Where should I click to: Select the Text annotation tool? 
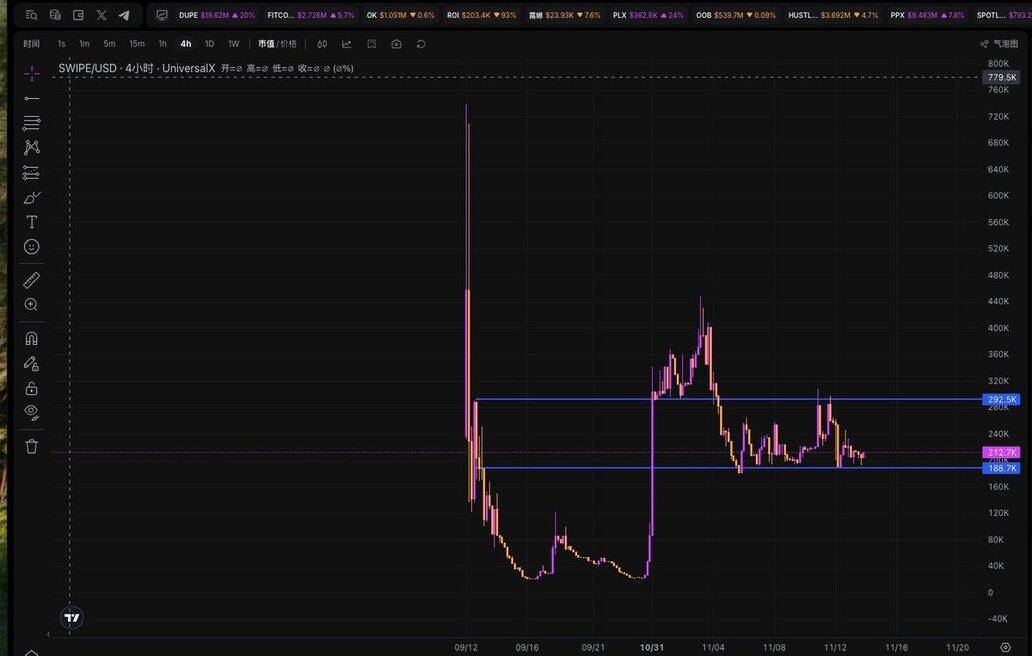(x=32, y=222)
